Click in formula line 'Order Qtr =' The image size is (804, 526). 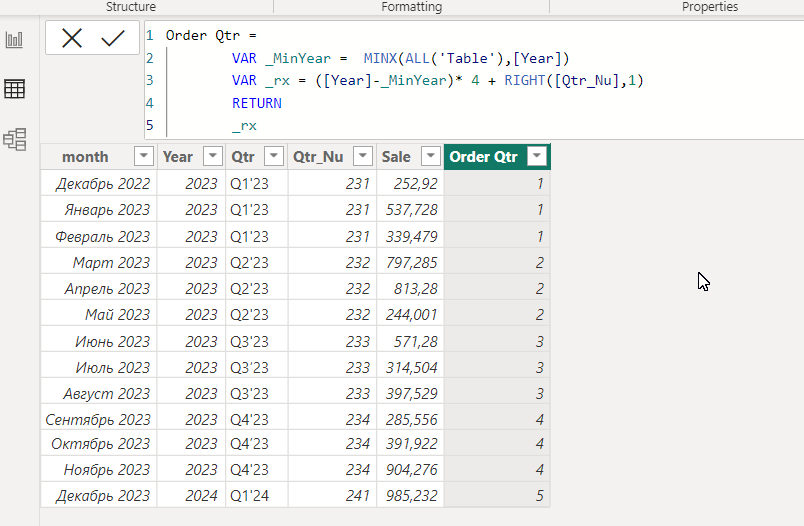click(211, 35)
